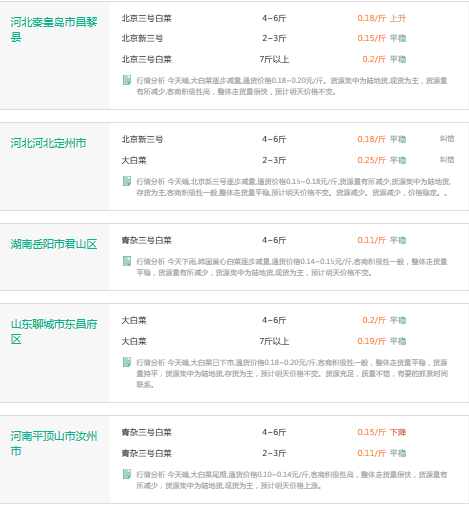Open the 山东聊城市东昌府区 region link
469x508 pixels.
[x=54, y=331]
